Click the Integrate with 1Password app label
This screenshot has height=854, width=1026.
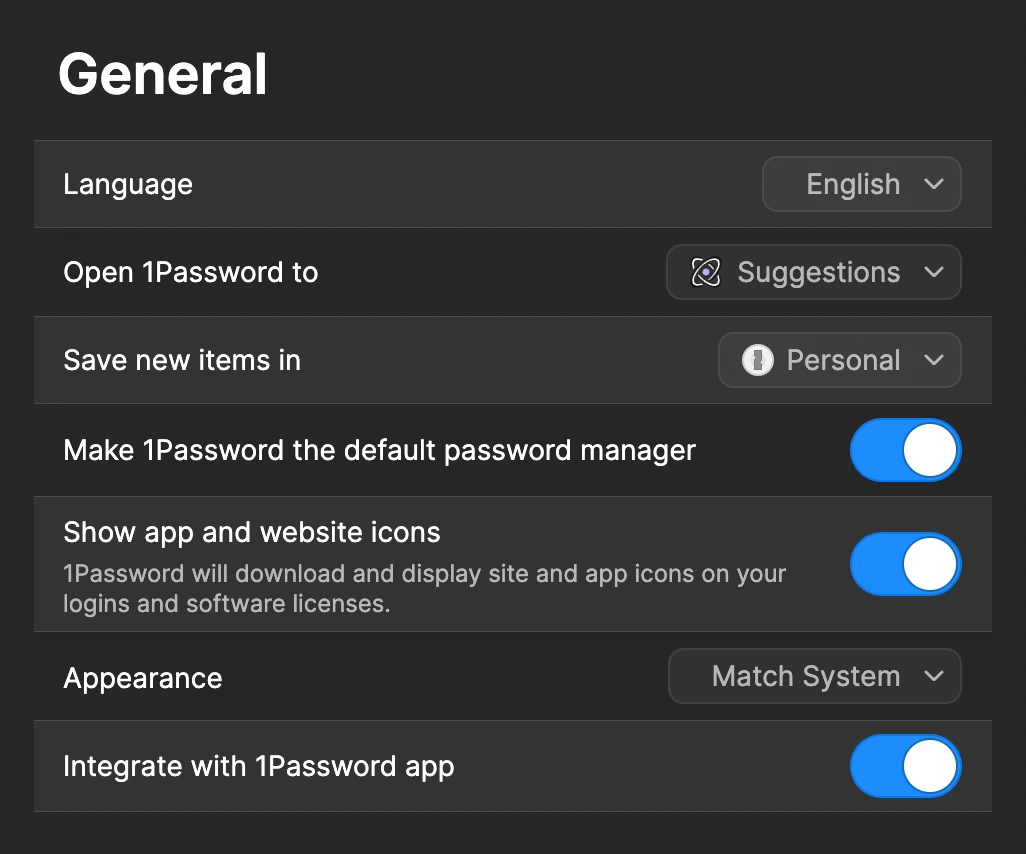[258, 767]
